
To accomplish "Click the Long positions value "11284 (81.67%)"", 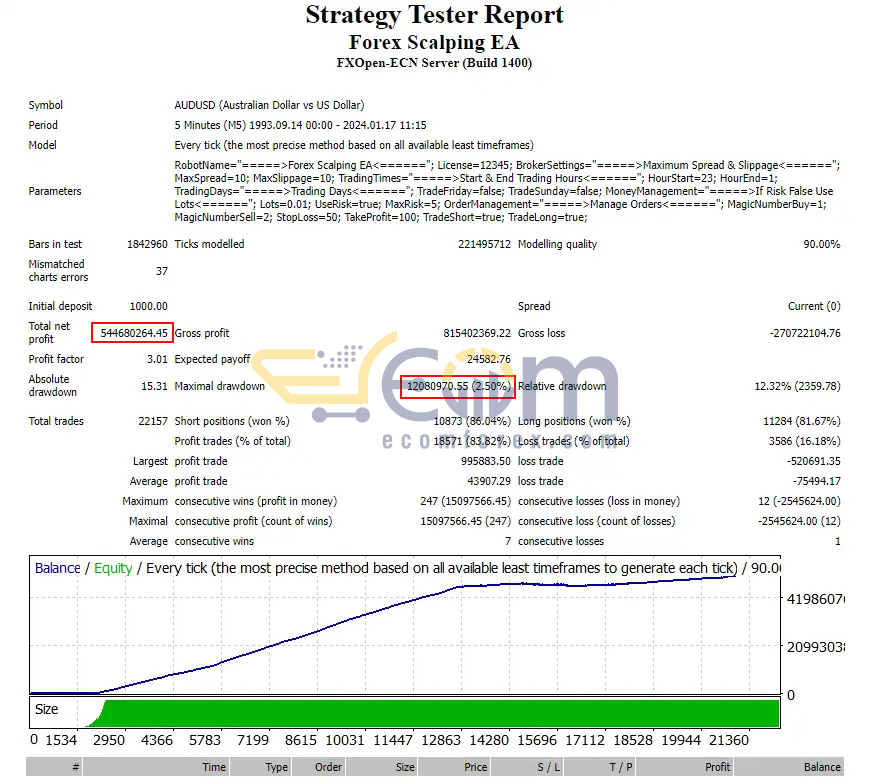I will [x=802, y=421].
